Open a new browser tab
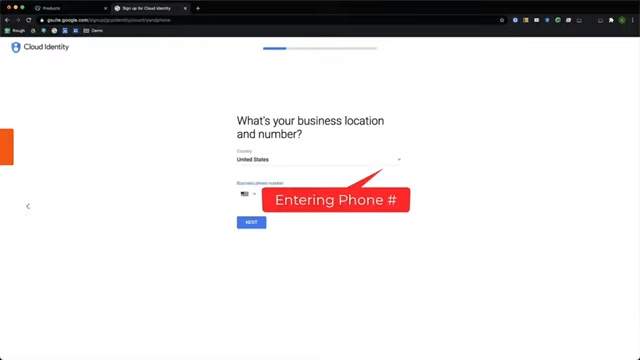This screenshot has height=360, width=640. [198, 8]
